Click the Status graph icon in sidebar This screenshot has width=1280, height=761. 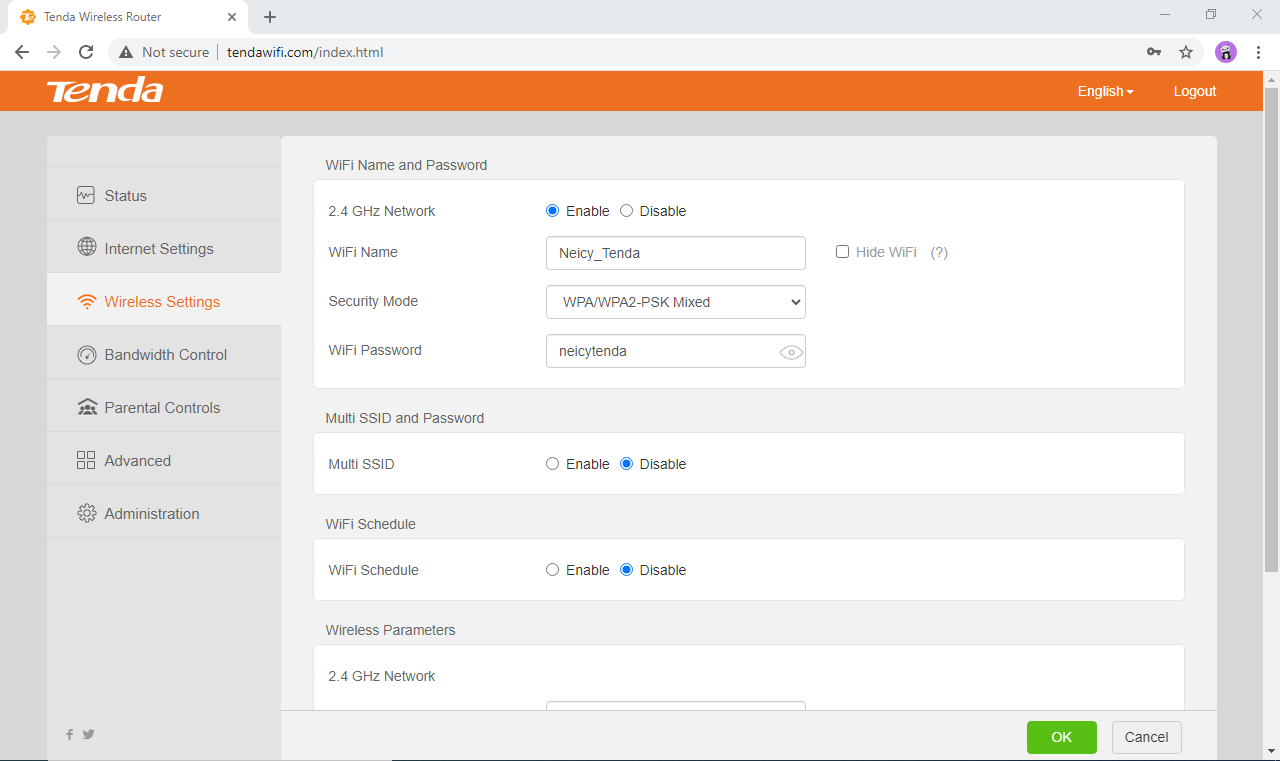pos(86,195)
